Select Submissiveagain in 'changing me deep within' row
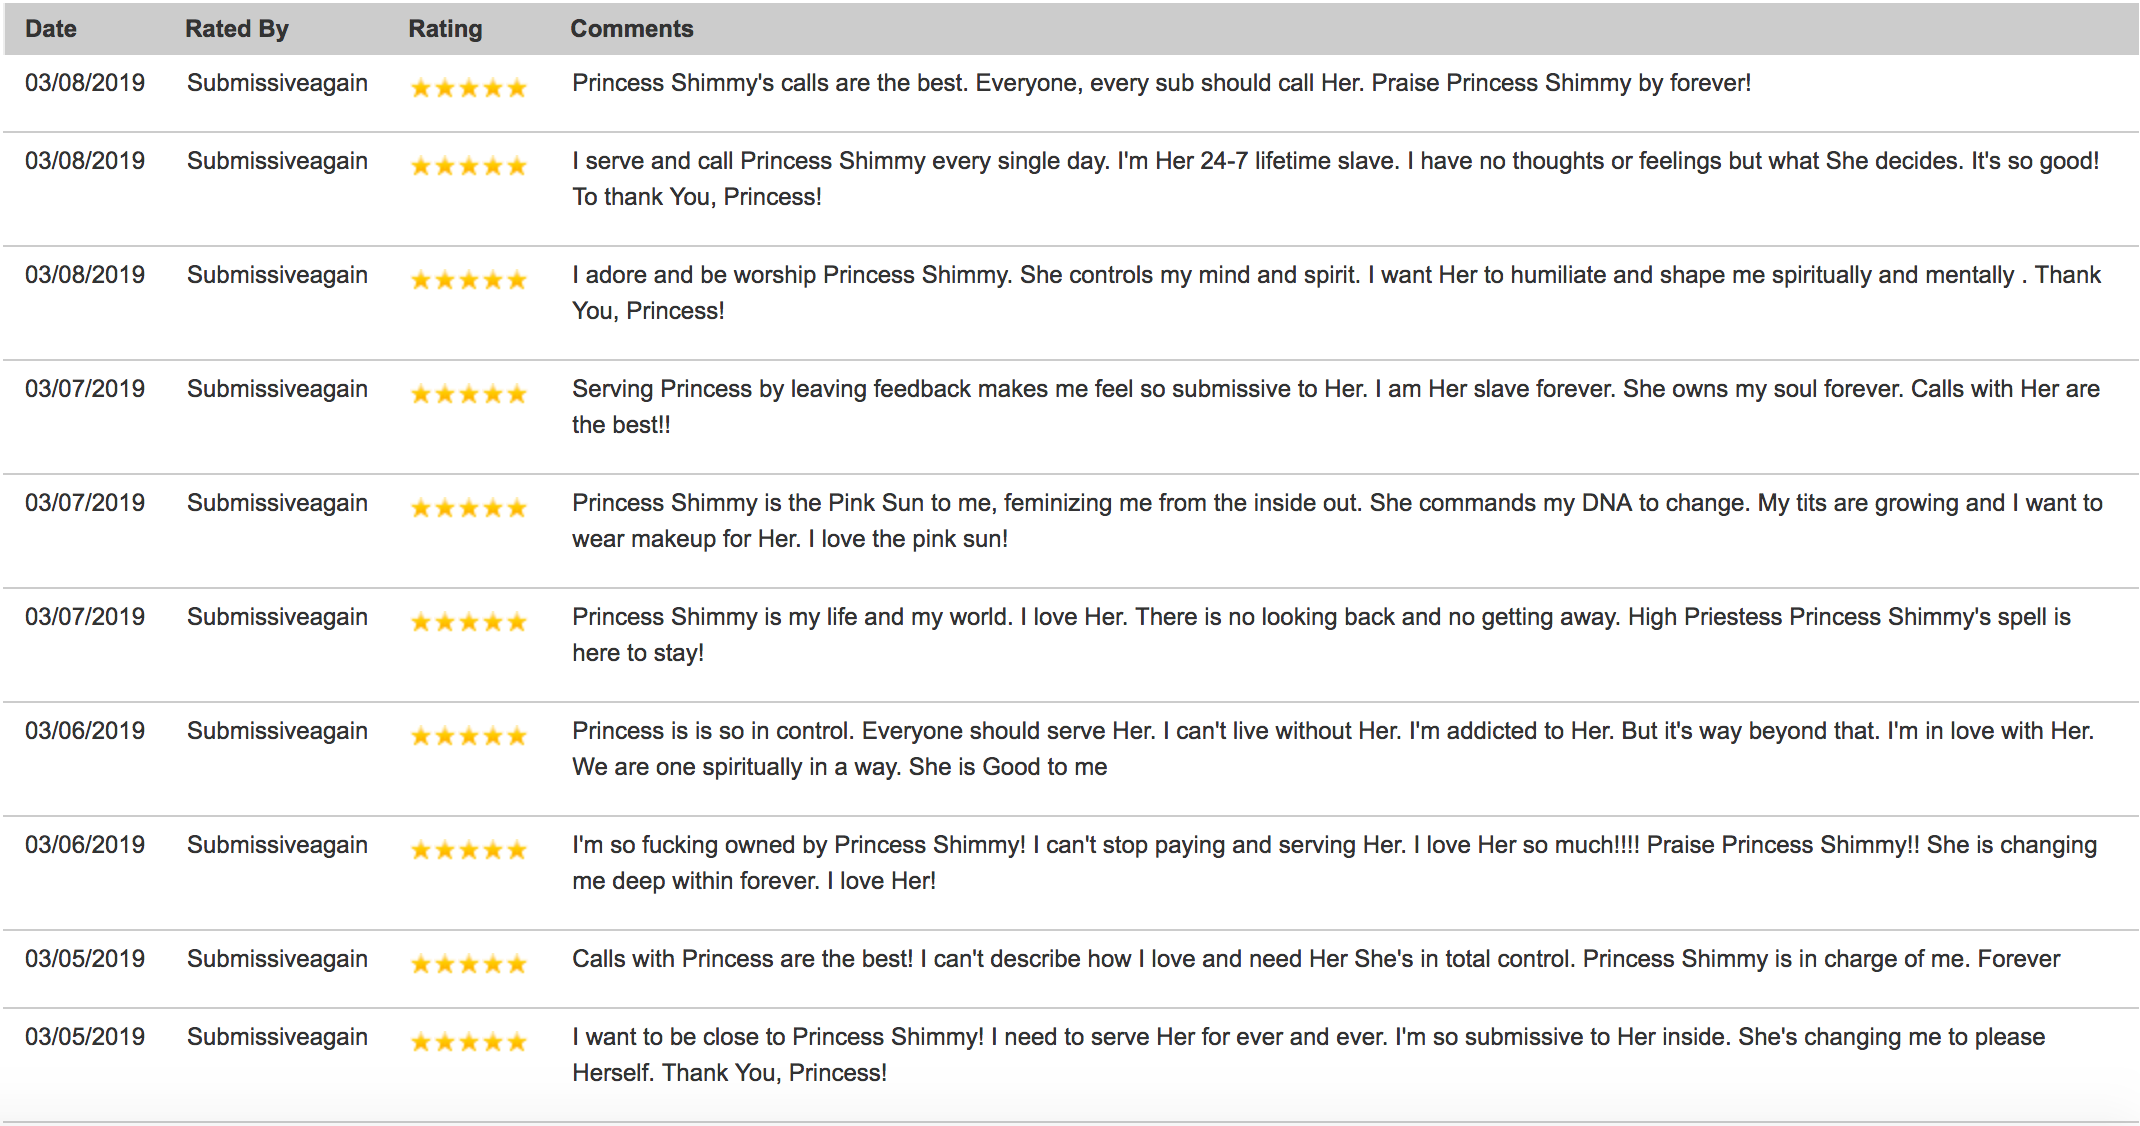This screenshot has width=2140, height=1126. point(277,846)
